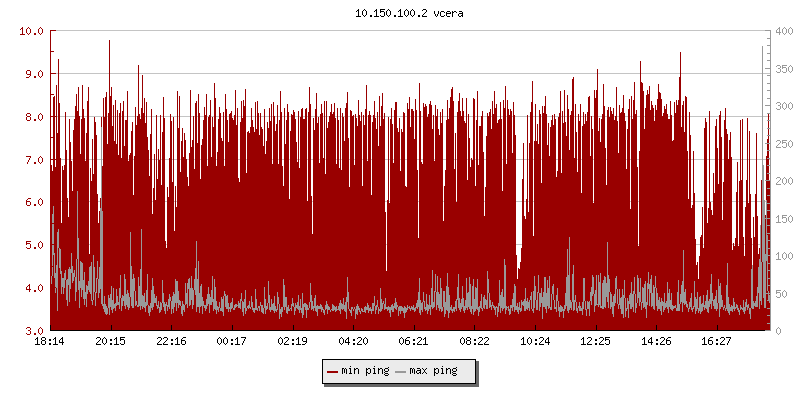Pick the 22:16 tick on the time axis
Screen dimensions: 800x400
click(171, 341)
